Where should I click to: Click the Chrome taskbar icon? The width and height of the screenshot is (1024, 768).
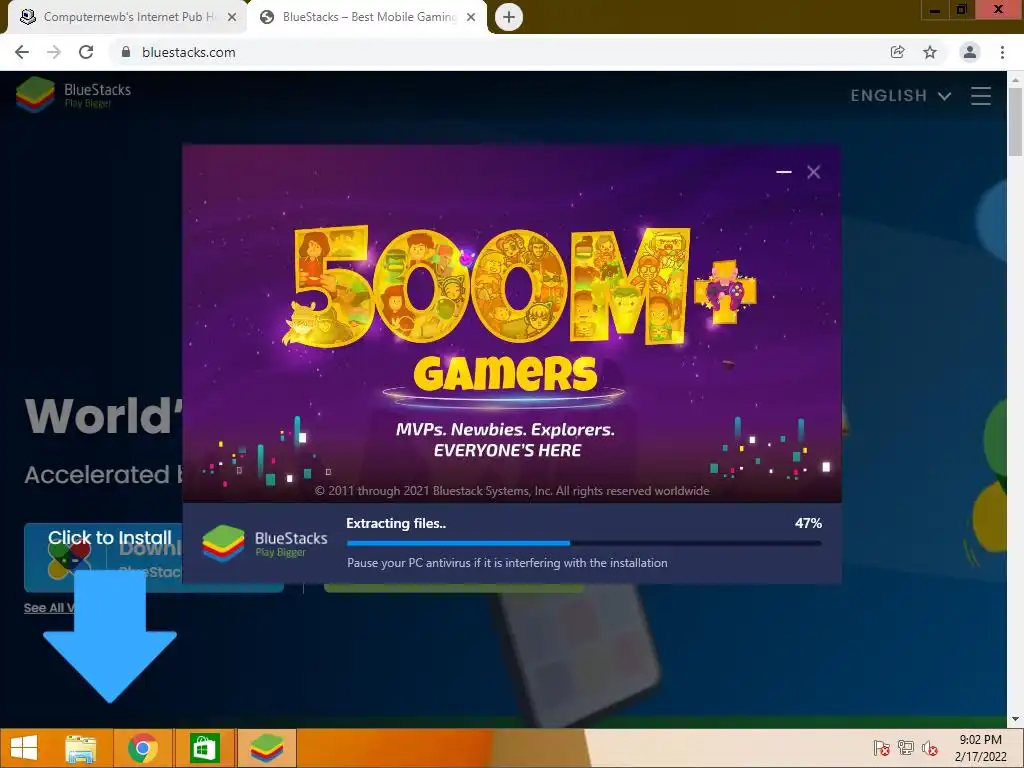point(142,748)
